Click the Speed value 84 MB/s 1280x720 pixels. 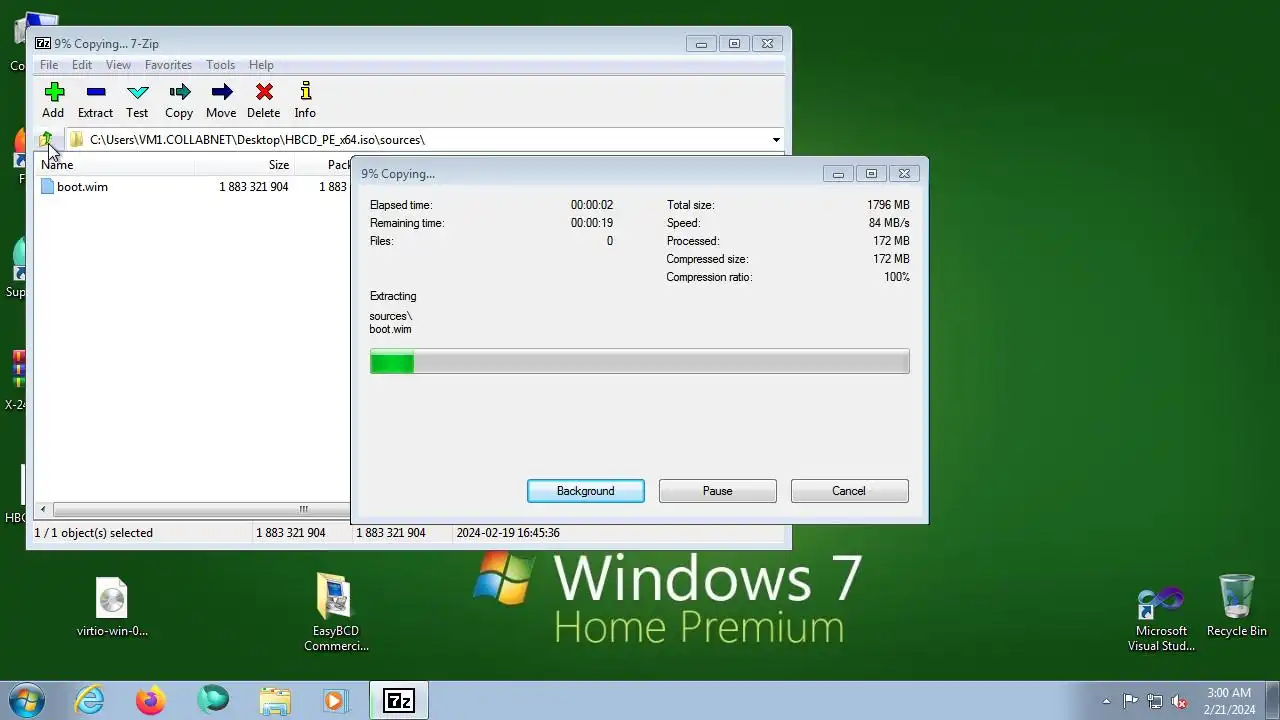(889, 223)
